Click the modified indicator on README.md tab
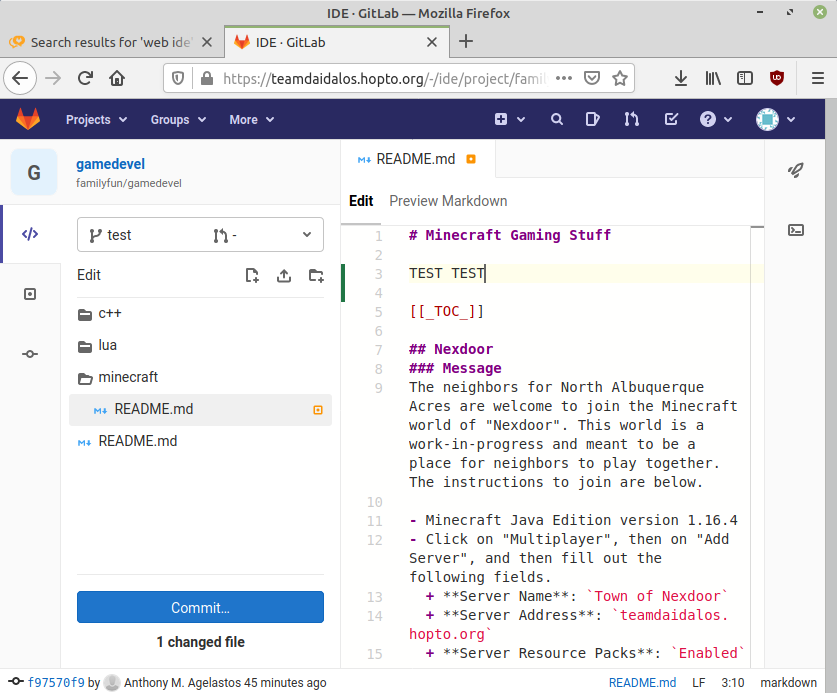The image size is (837, 693). (471, 159)
